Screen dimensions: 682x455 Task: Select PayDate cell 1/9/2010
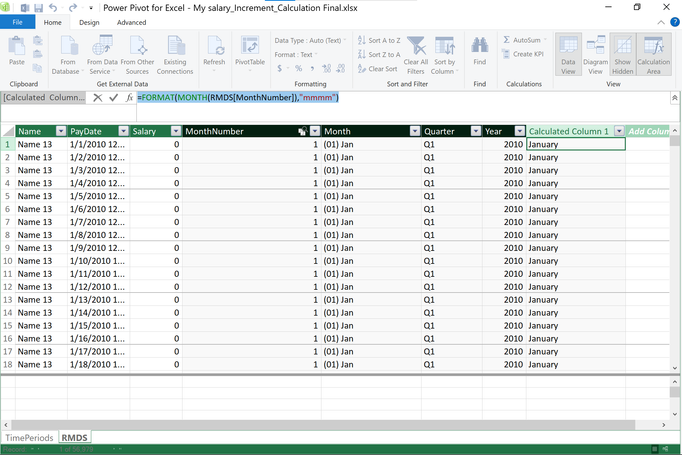tap(98, 248)
